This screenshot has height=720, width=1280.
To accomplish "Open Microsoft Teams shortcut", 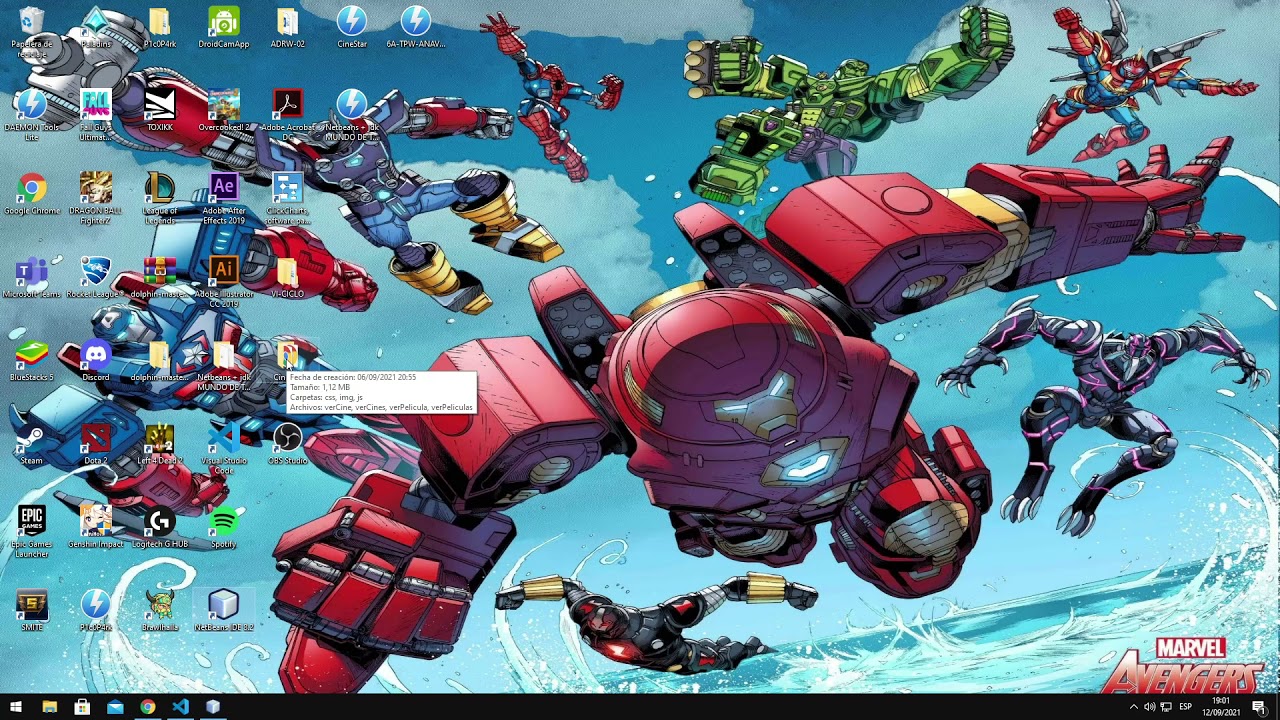I will 32,278.
